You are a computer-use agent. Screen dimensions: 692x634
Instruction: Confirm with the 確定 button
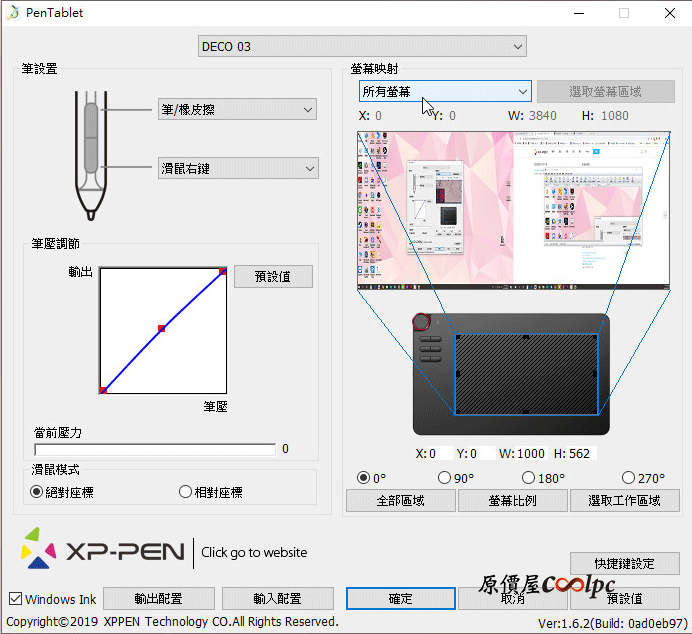(401, 599)
